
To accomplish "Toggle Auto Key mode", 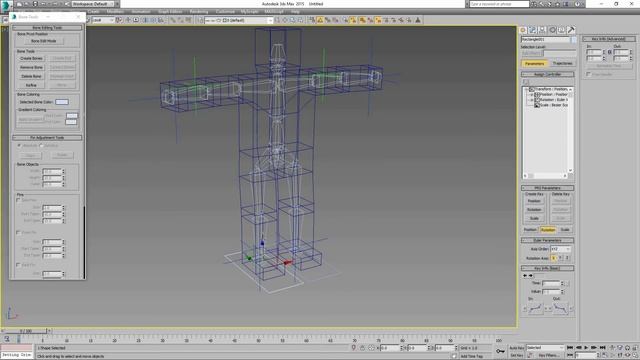I will 517,348.
